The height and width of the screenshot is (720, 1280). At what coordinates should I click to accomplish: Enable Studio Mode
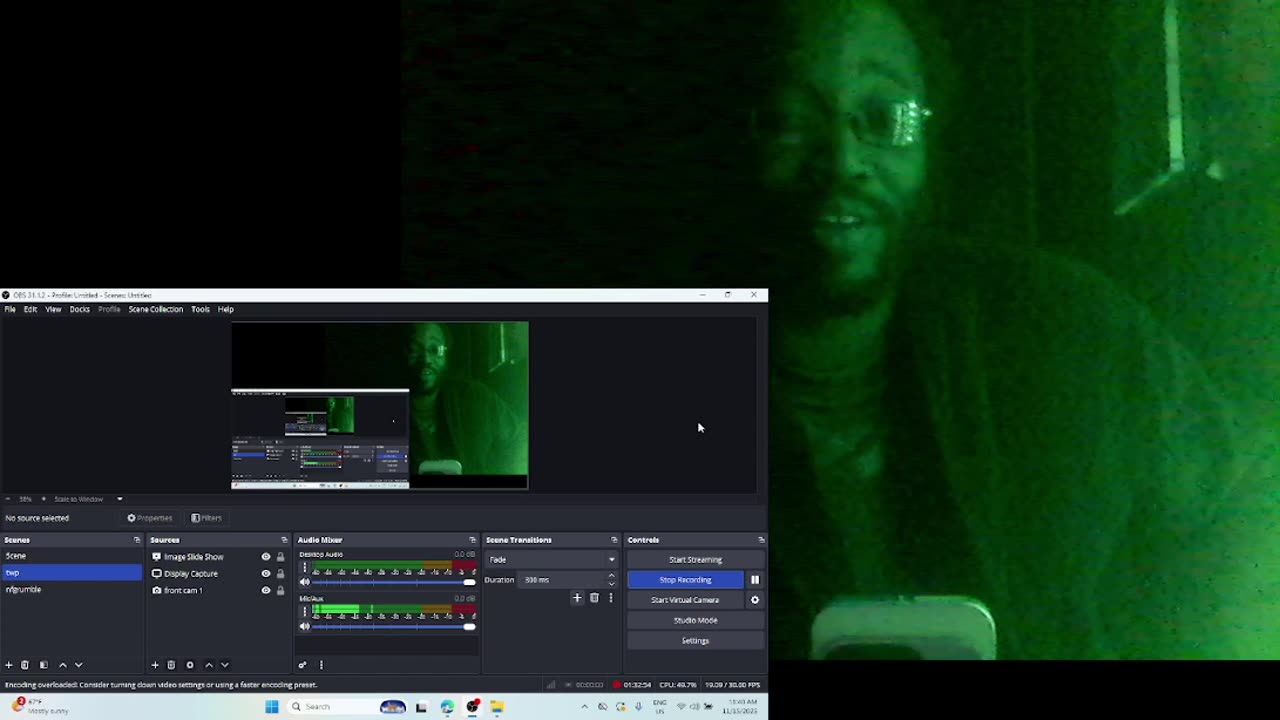[x=695, y=620]
